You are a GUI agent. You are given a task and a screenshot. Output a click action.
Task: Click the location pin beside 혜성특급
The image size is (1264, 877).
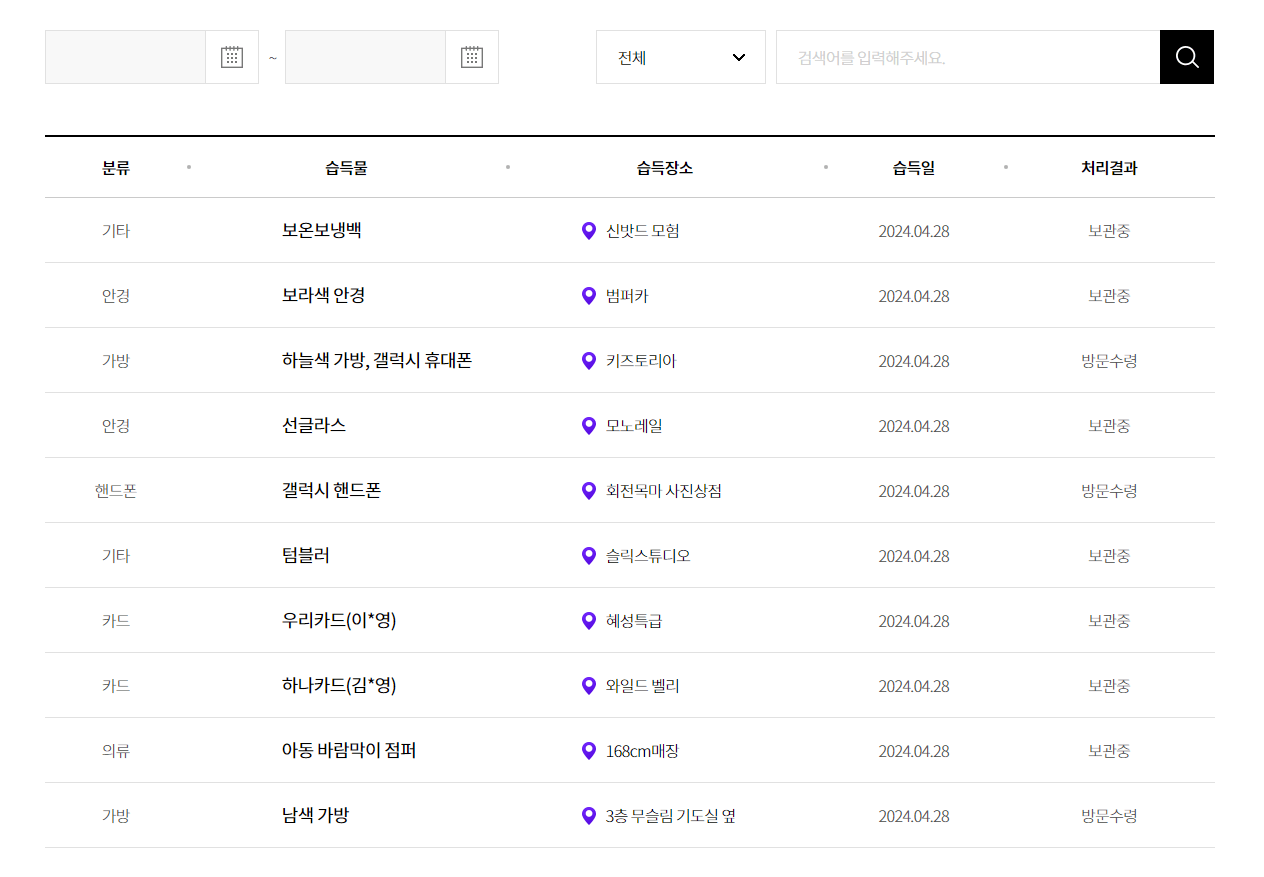point(588,620)
